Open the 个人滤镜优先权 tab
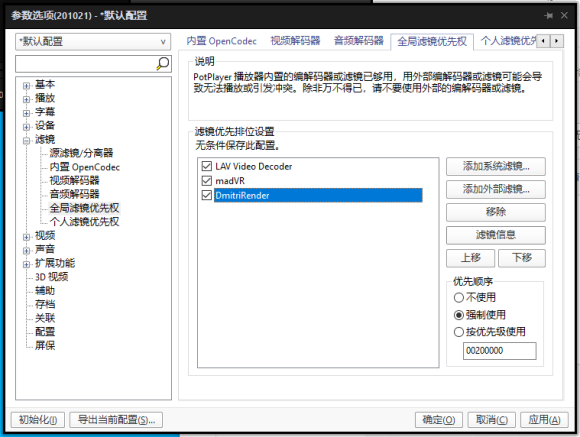 click(508, 41)
